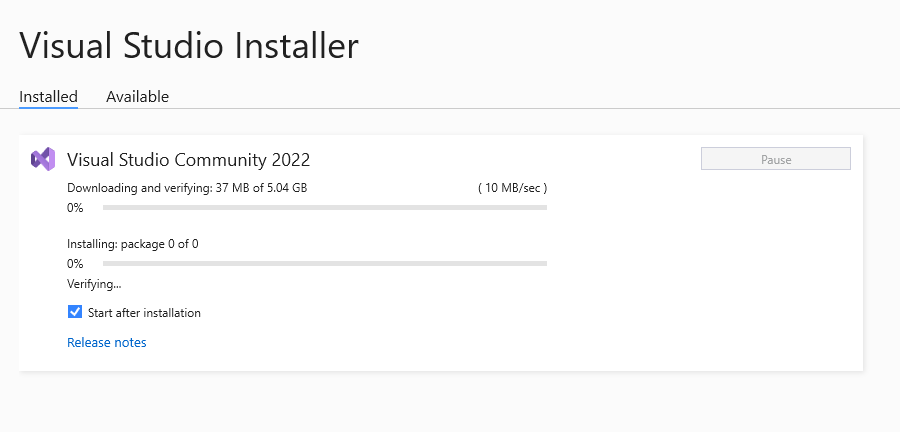Click the 10 MB/sec download speed text

[513, 188]
